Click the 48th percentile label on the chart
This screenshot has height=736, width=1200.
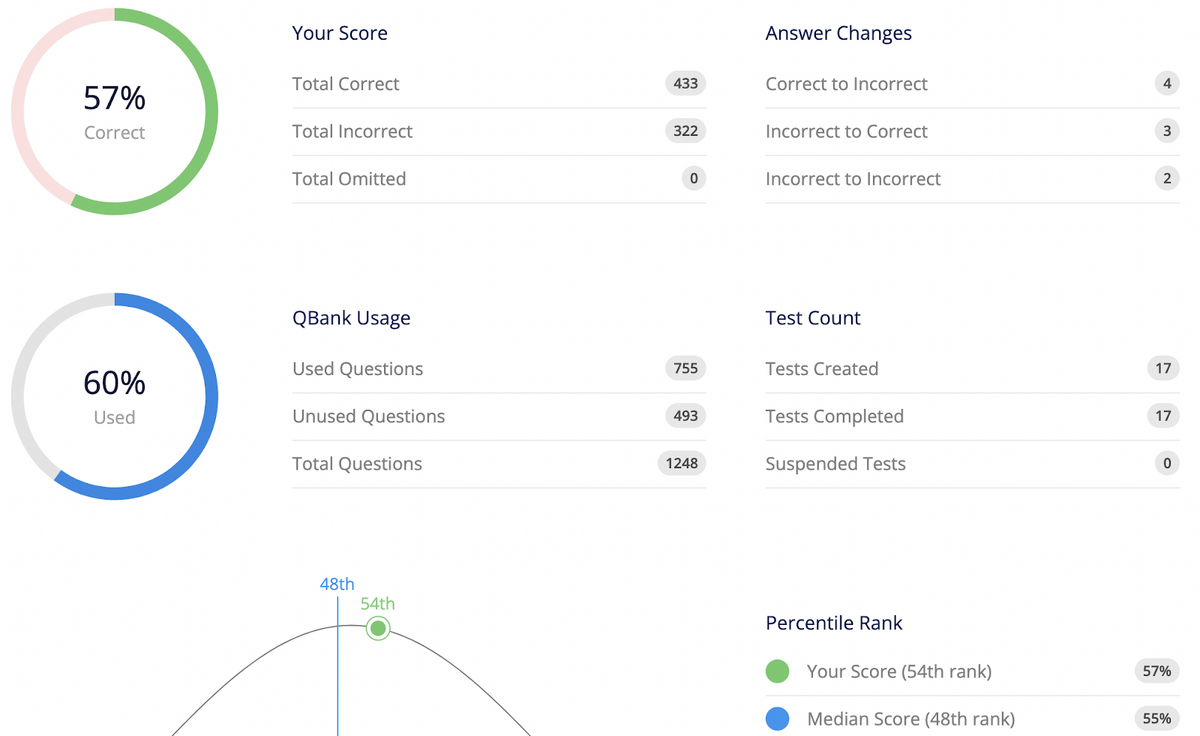tap(337, 584)
